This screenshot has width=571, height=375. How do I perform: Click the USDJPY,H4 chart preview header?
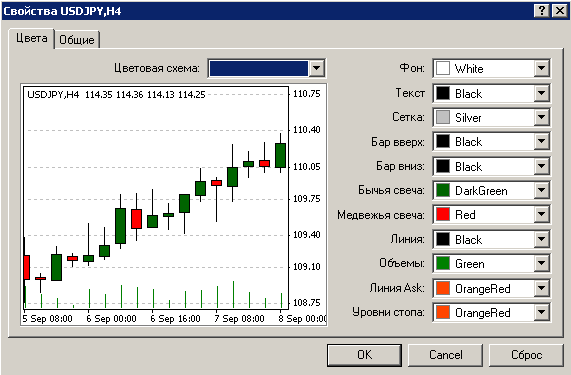tap(116, 95)
